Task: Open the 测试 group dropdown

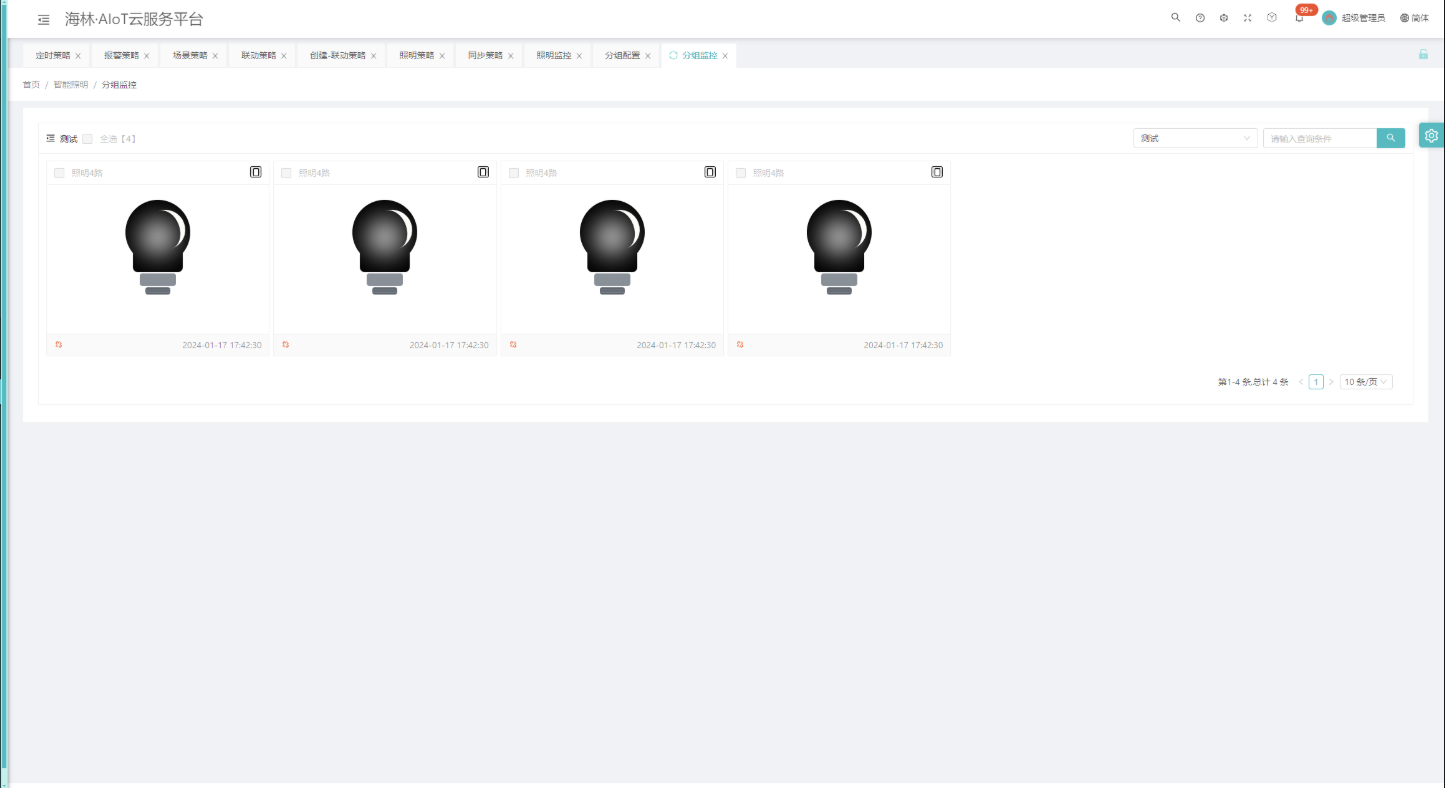Action: [1195, 138]
